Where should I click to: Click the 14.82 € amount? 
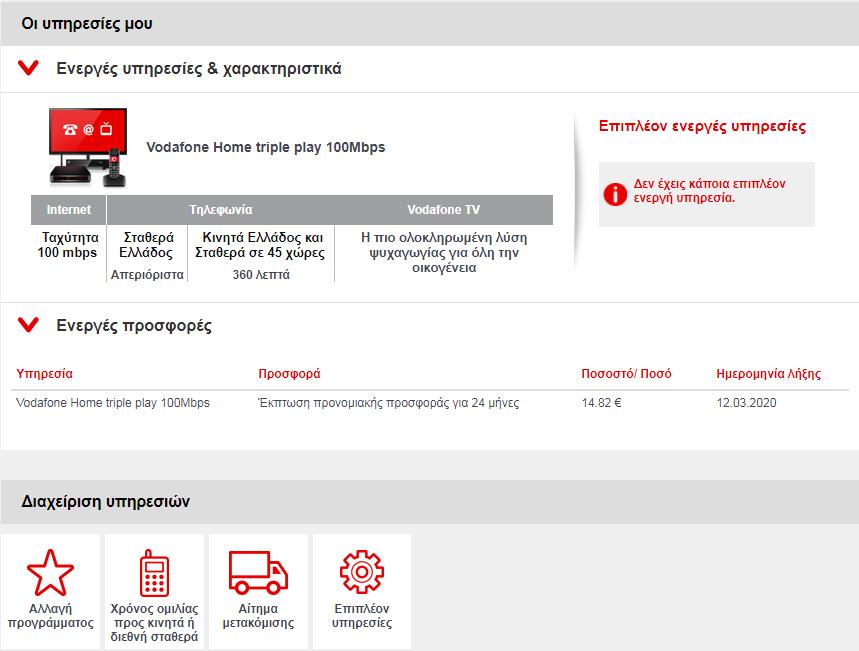click(x=602, y=403)
